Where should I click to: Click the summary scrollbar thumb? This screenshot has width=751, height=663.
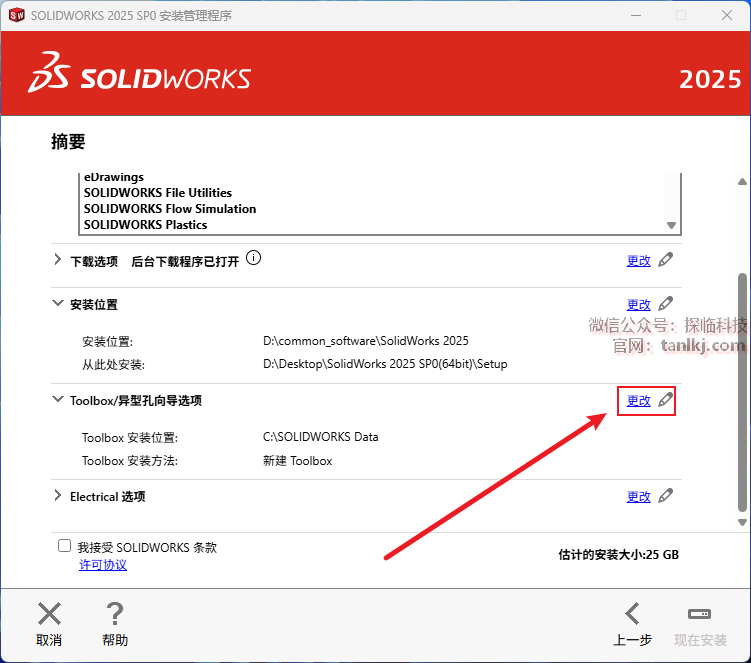[x=742, y=393]
